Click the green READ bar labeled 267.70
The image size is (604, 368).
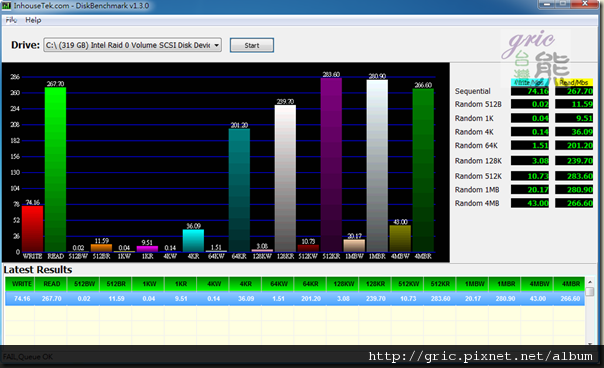55,170
